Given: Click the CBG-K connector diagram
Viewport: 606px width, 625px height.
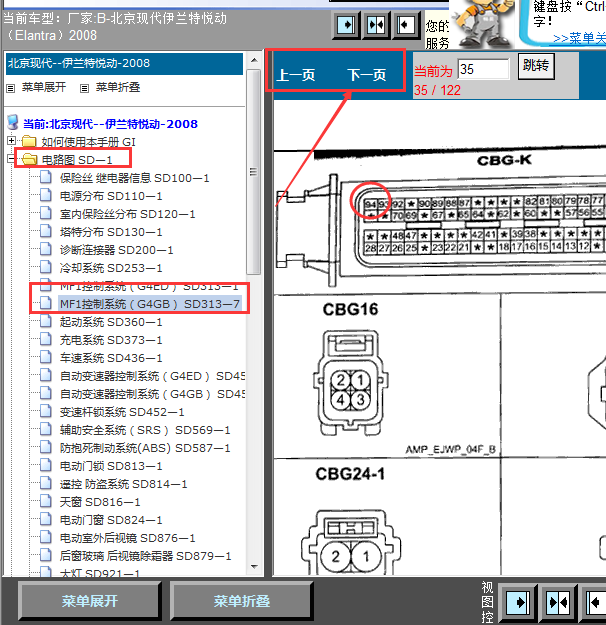Looking at the screenshot, I should click(x=441, y=229).
